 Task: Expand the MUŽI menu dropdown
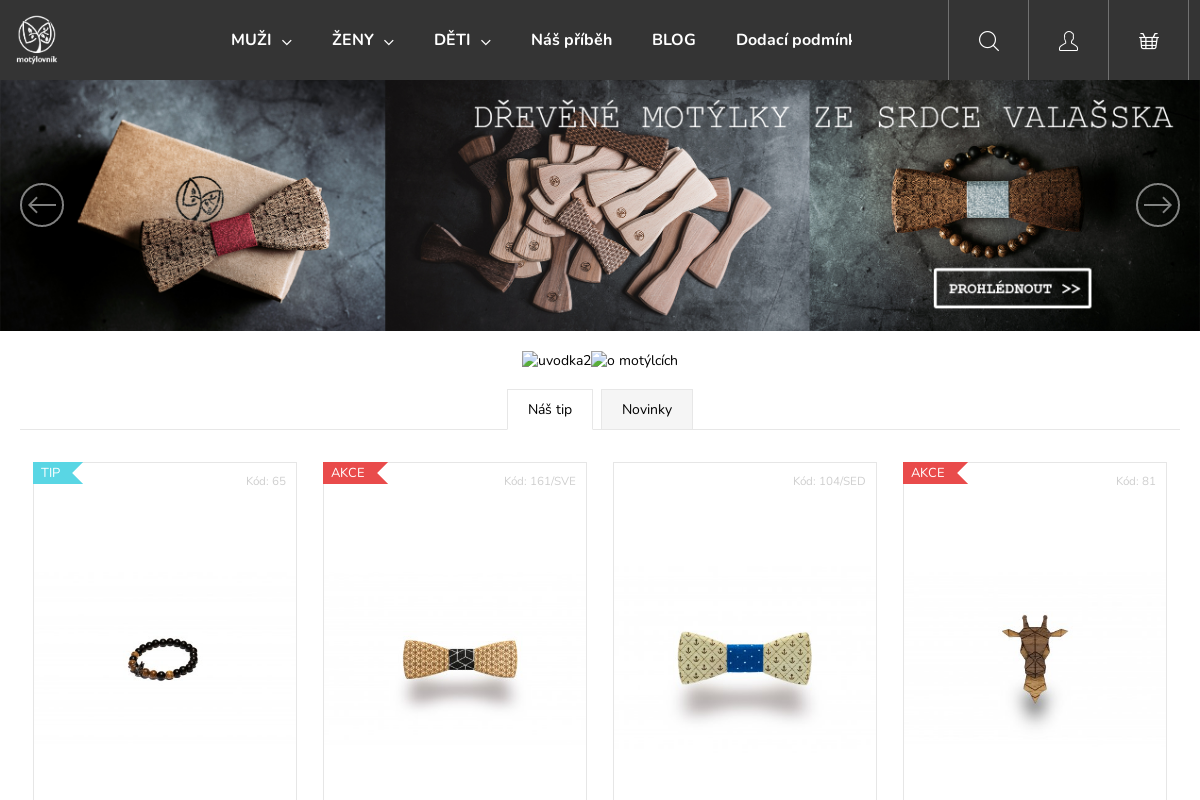[x=261, y=40]
